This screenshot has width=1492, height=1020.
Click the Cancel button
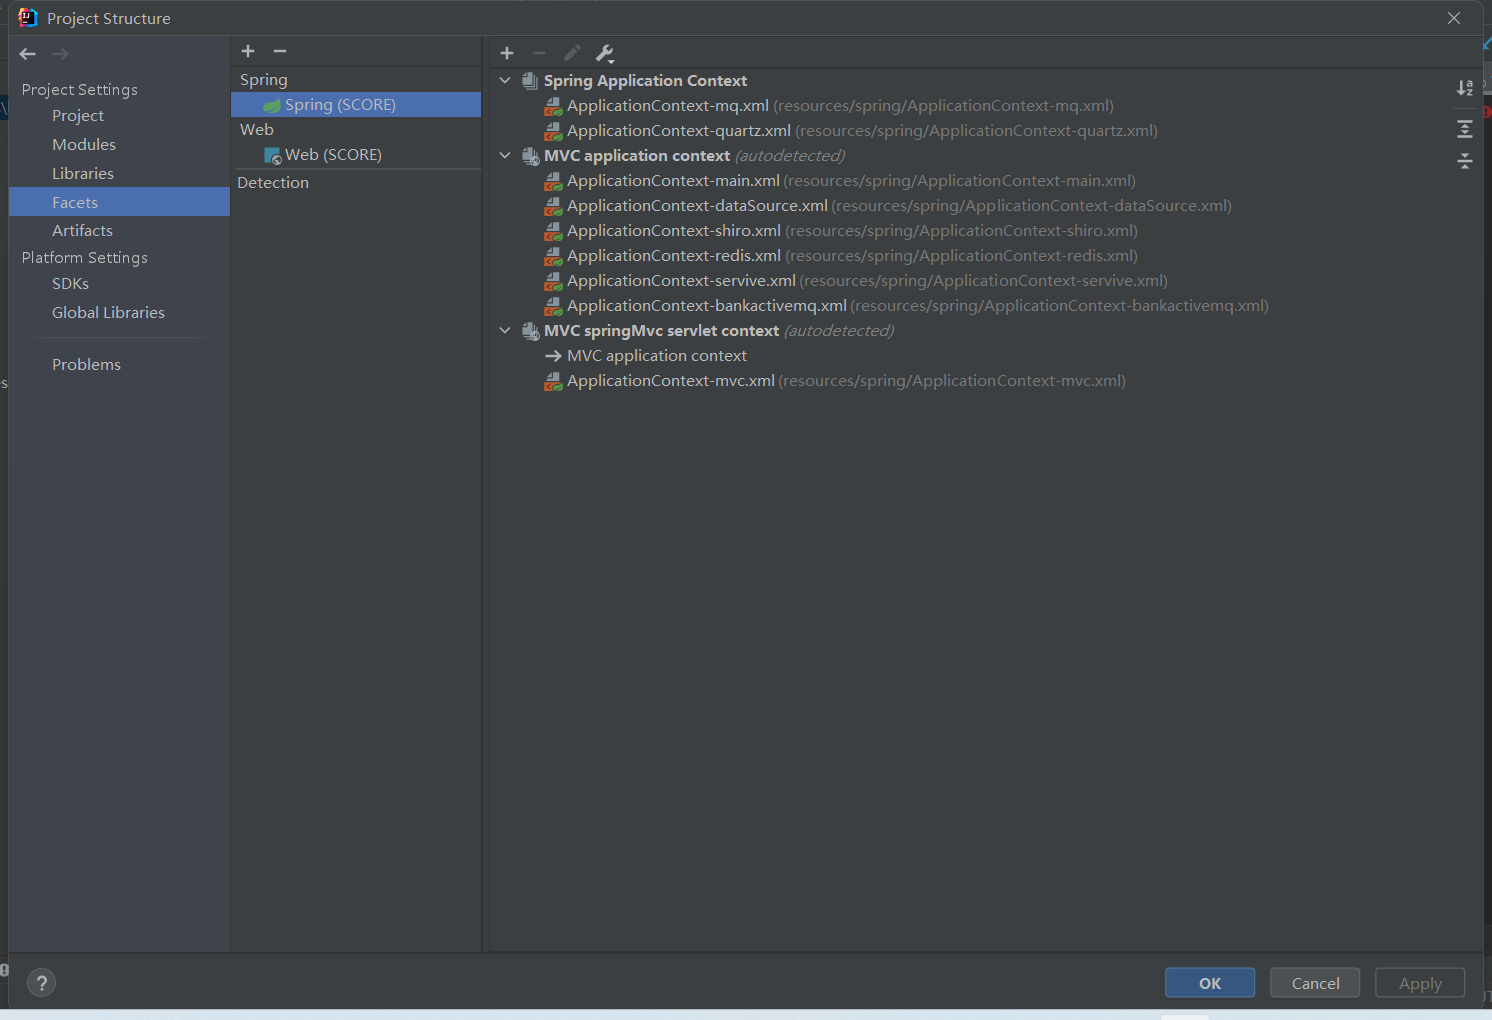point(1315,983)
